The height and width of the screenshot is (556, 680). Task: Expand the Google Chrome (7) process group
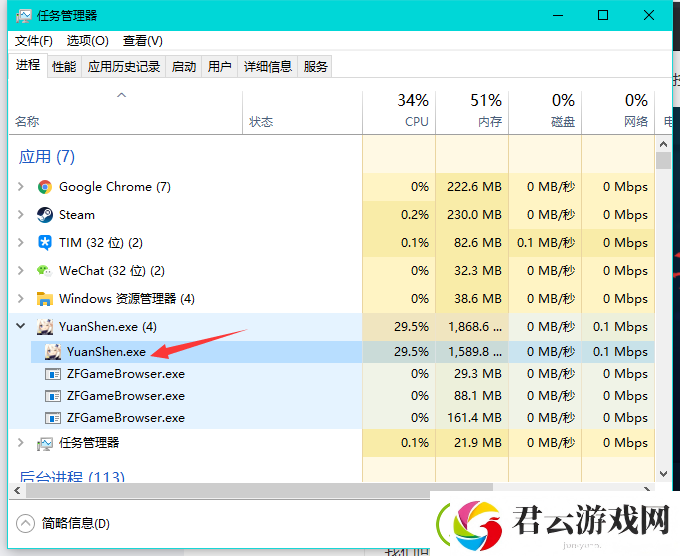tap(20, 187)
